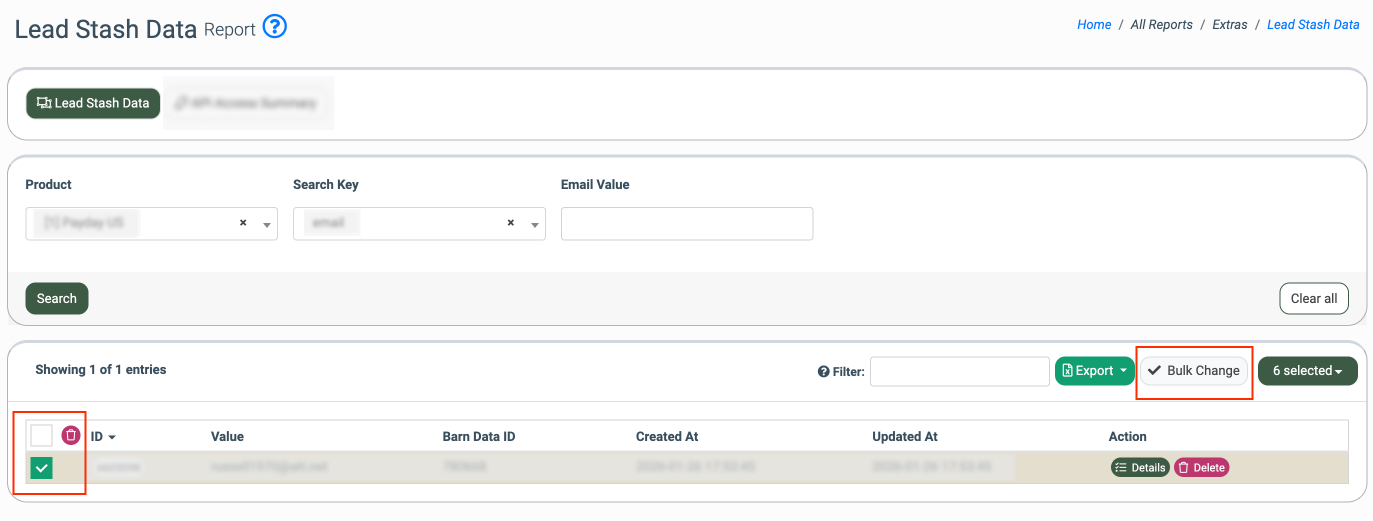1373x521 pixels.
Task: Uncheck the selected row checkbox
Action: (x=42, y=467)
